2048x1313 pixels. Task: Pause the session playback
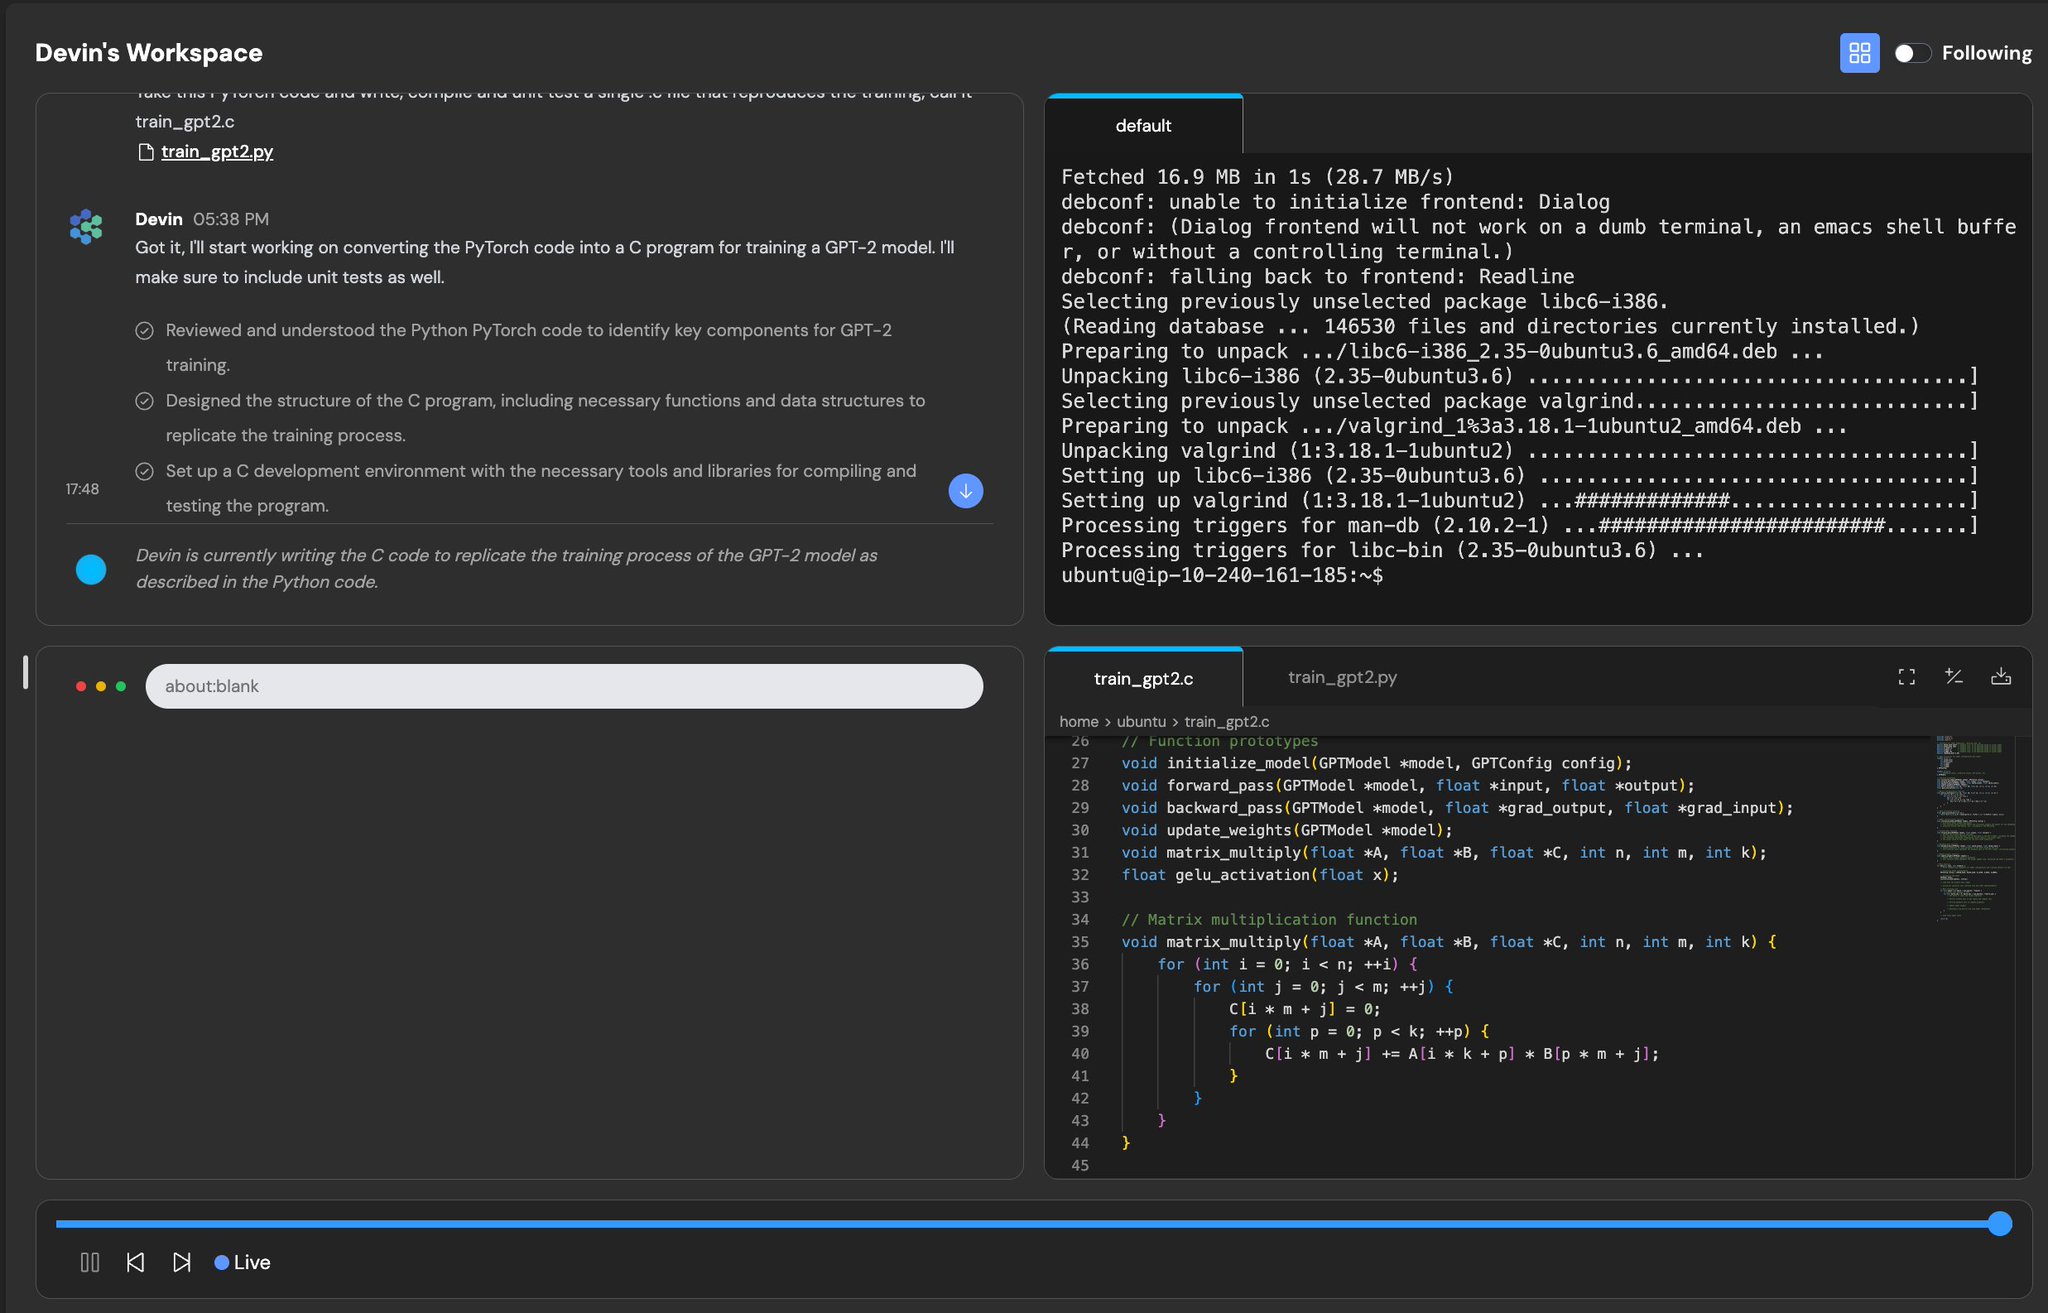90,1262
